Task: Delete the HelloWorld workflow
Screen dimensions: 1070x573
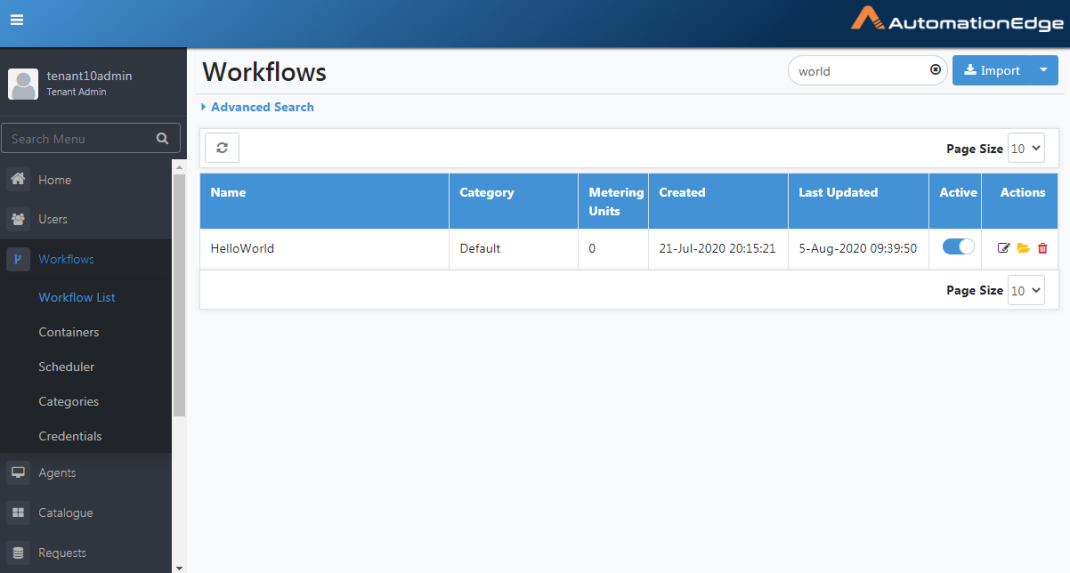Action: (x=1042, y=248)
